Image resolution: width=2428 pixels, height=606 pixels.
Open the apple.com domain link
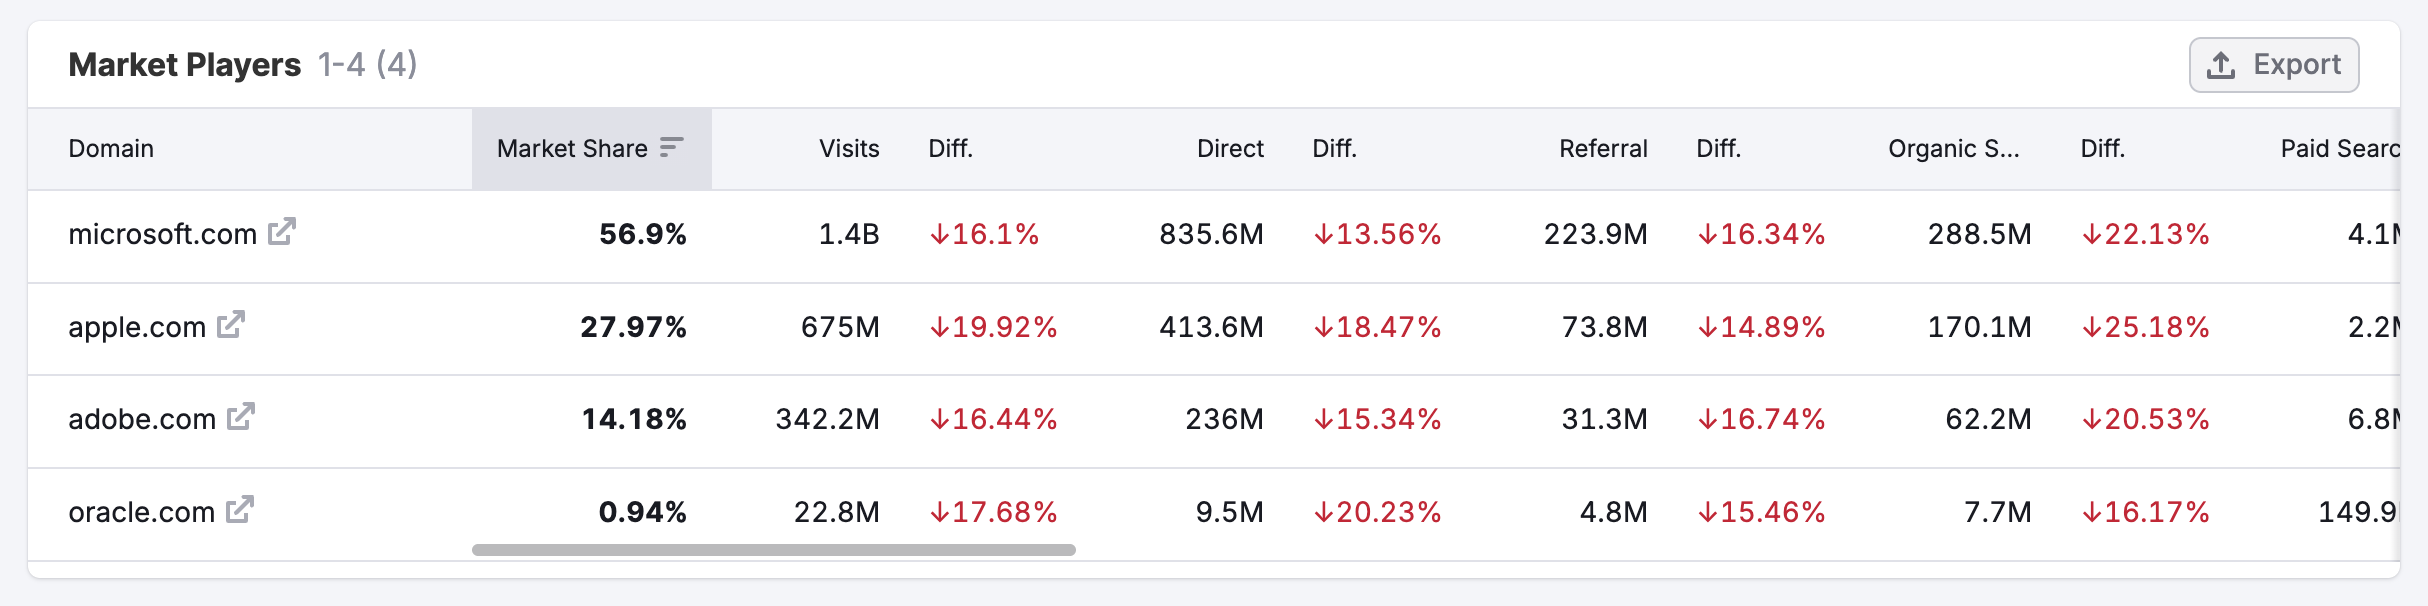(137, 327)
